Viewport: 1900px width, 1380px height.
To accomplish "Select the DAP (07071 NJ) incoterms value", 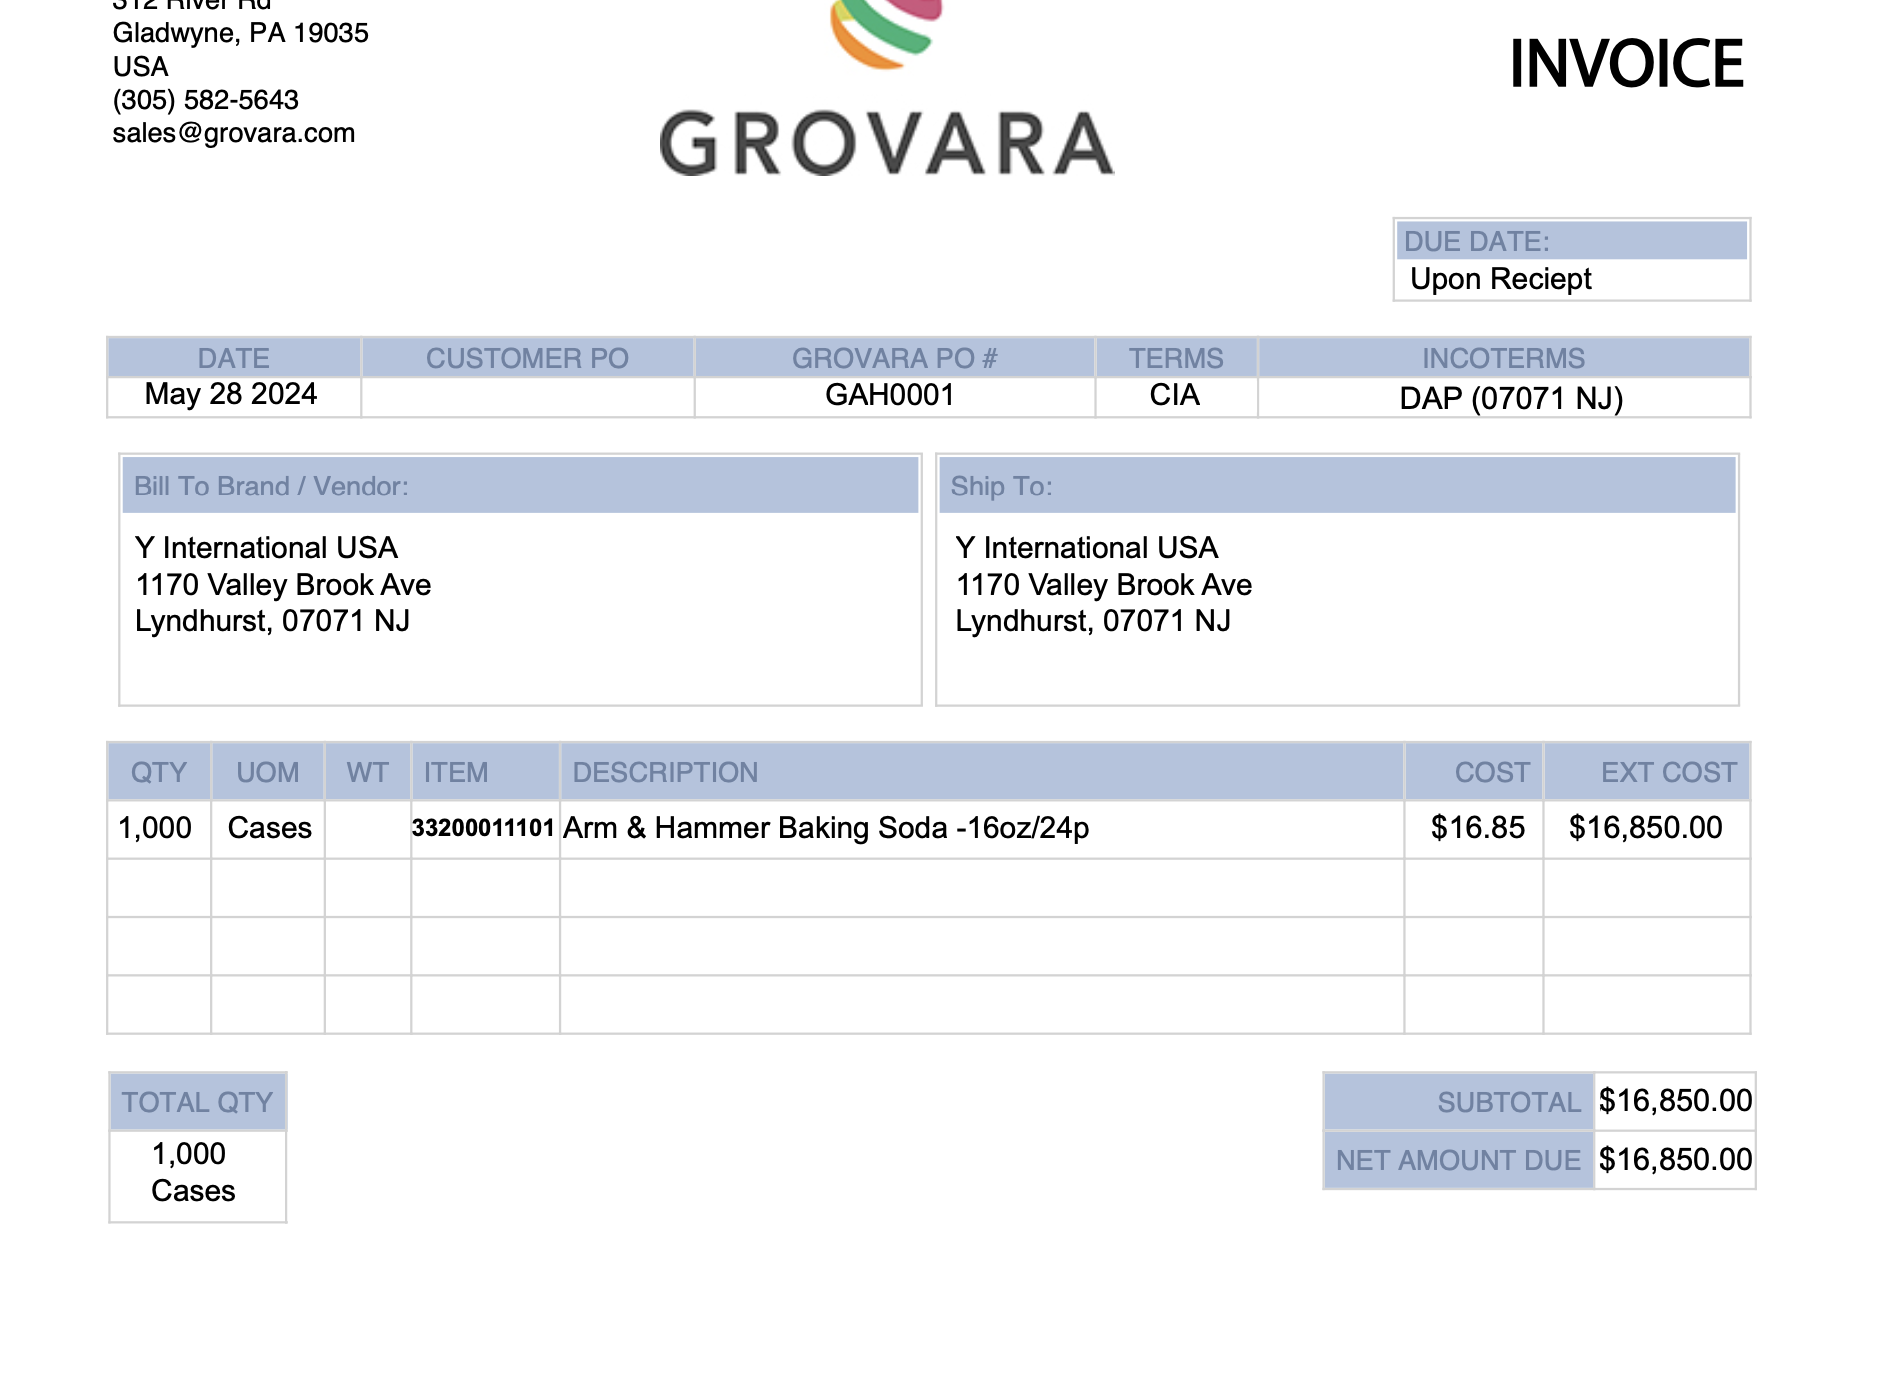I will click(x=1510, y=398).
